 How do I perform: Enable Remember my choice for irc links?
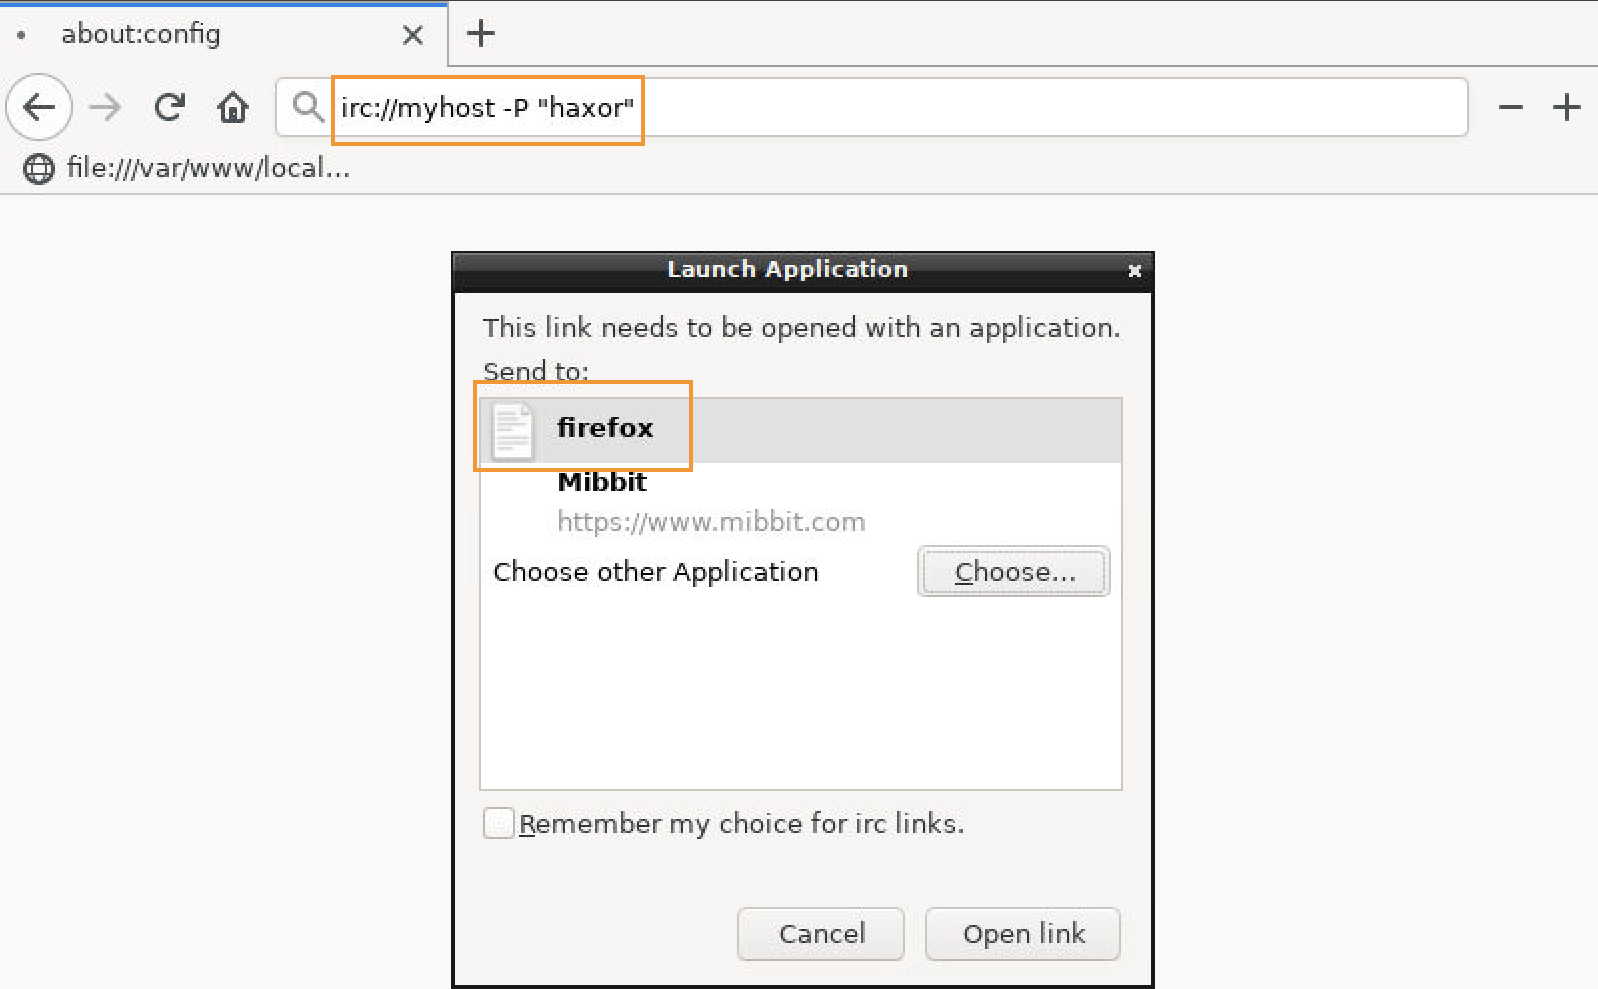(x=498, y=823)
